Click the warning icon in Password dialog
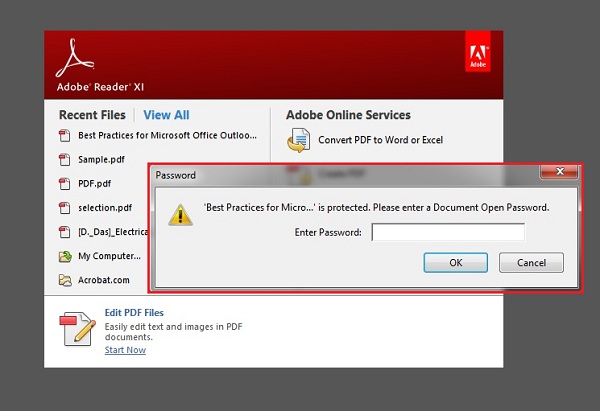The height and width of the screenshot is (411, 600). pos(180,214)
